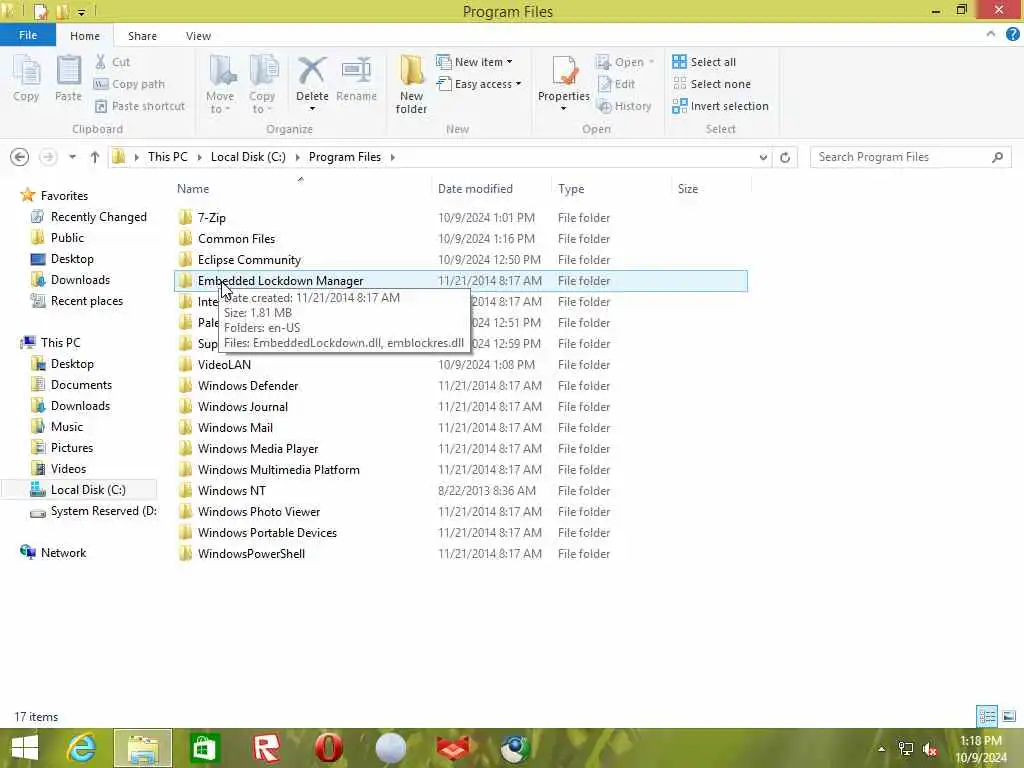Click the This PC breadcrumb
Screen dimensions: 1024x768
coord(167,157)
